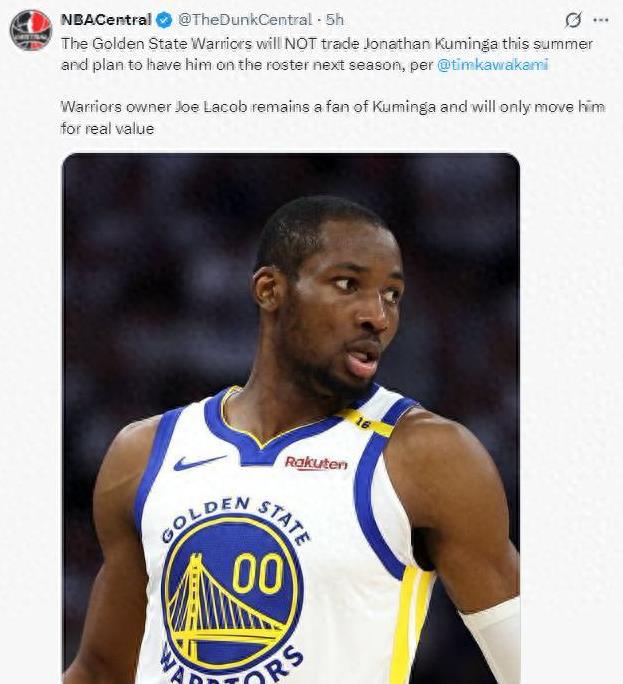The height and width of the screenshot is (684, 623).
Task: Click the Nike swoosh on the jersey
Action: tap(200, 462)
